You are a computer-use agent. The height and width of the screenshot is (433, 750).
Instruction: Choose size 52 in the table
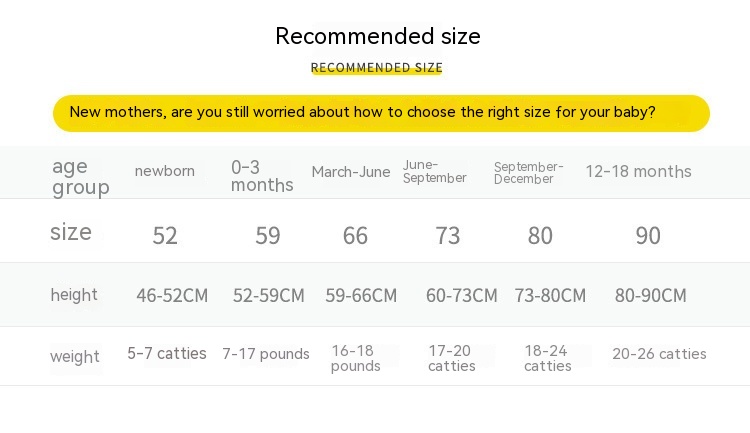165,236
